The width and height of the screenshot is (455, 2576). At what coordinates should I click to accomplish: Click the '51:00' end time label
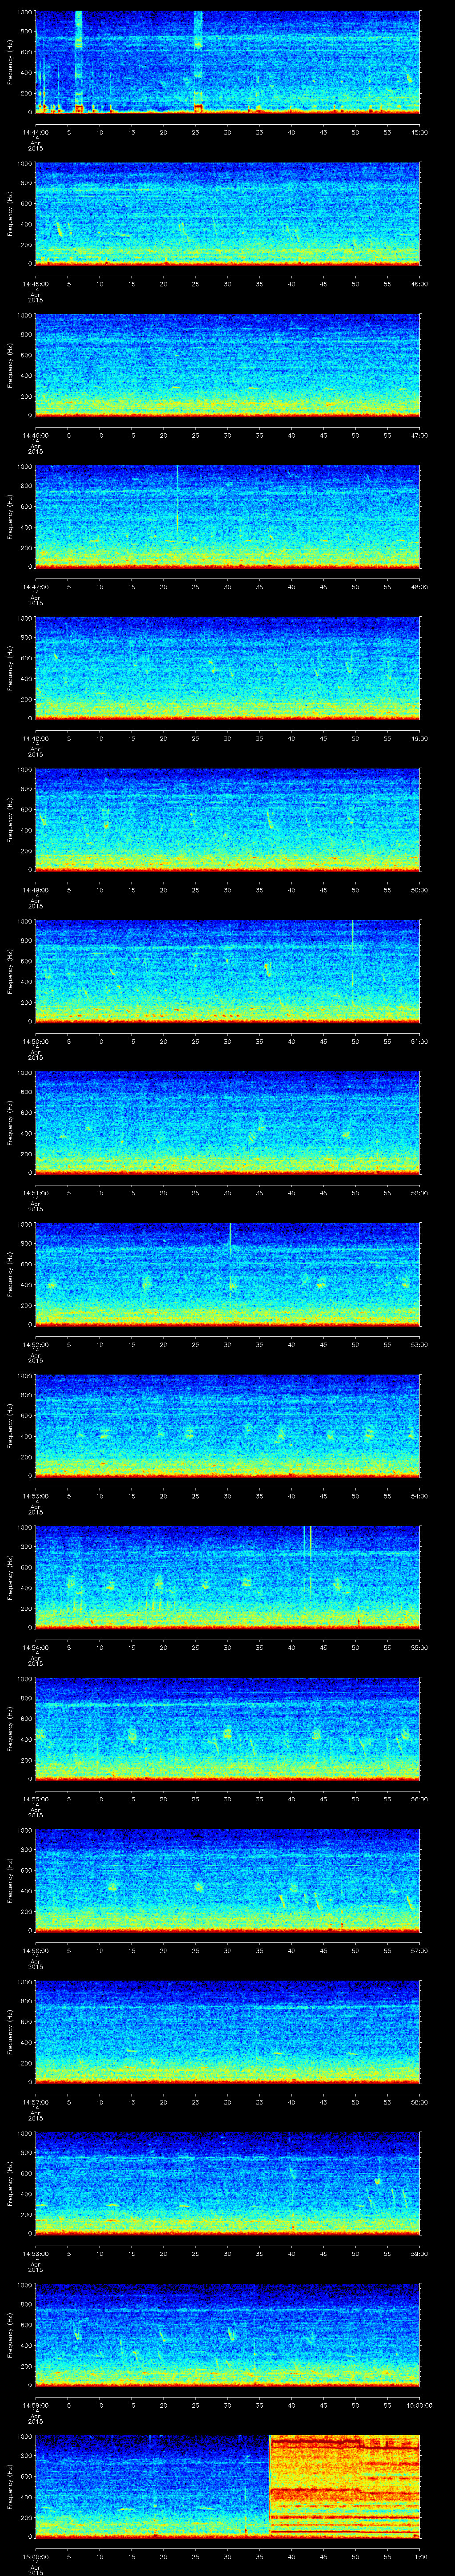(x=420, y=1041)
